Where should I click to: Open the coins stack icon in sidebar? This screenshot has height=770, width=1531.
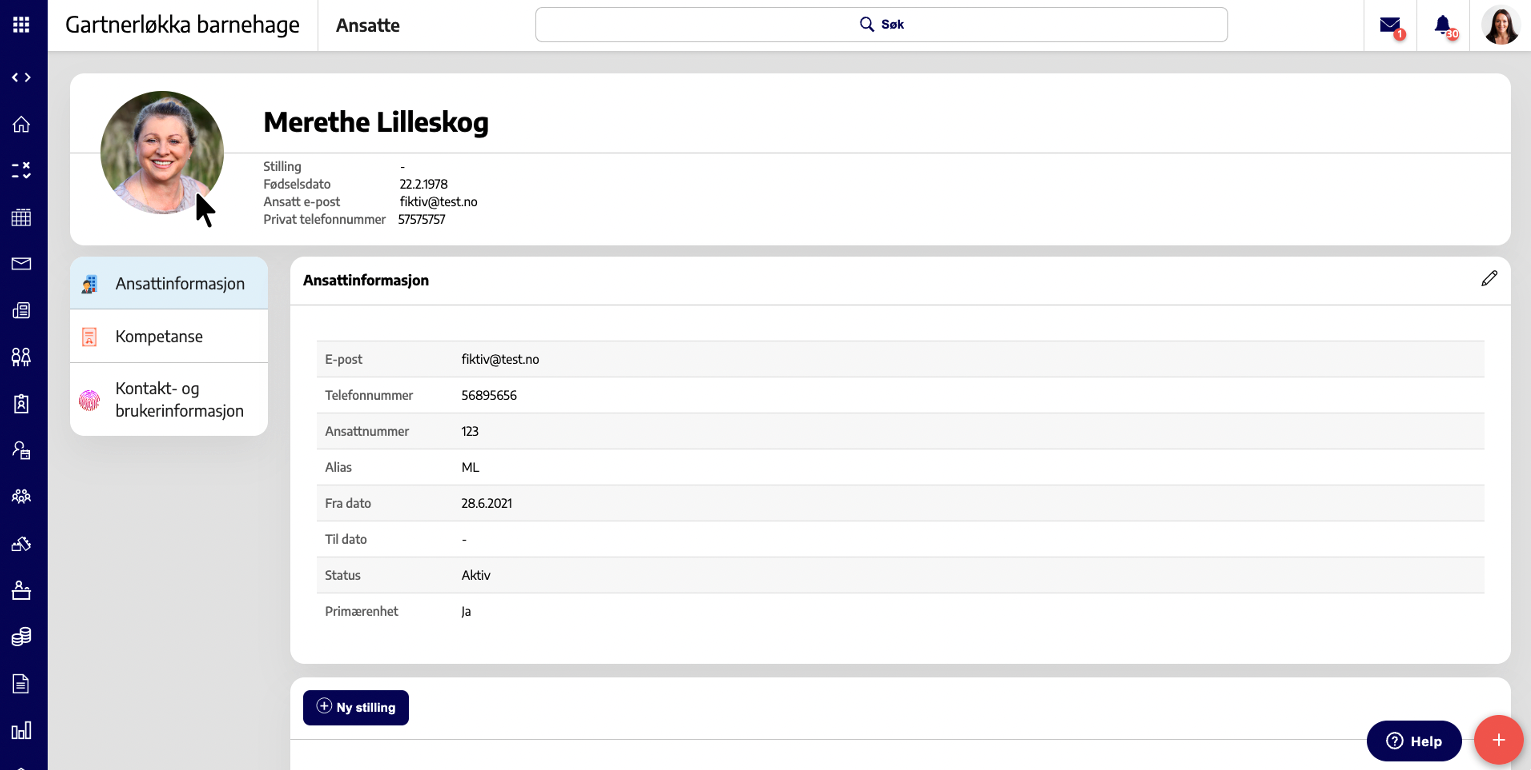(21, 637)
